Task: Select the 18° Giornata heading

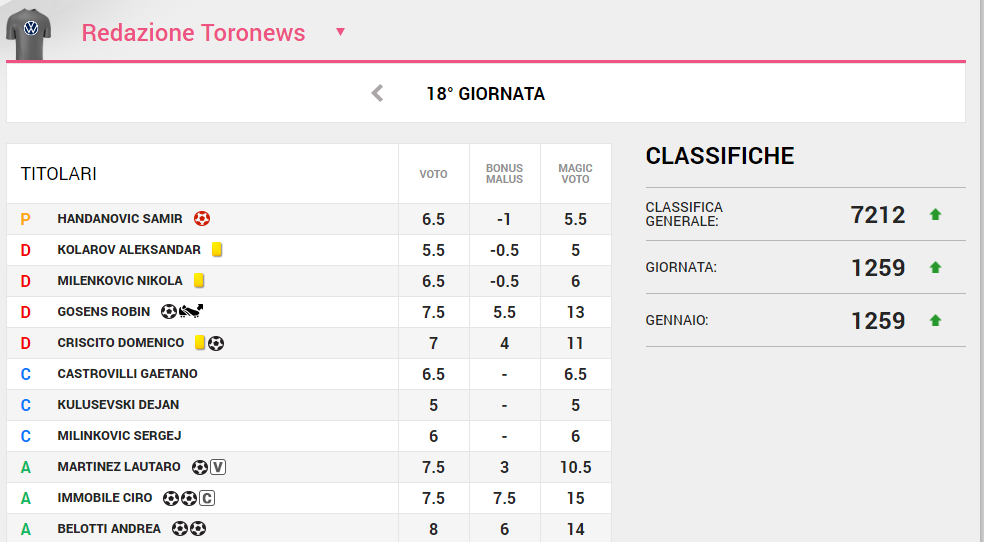Action: click(485, 94)
